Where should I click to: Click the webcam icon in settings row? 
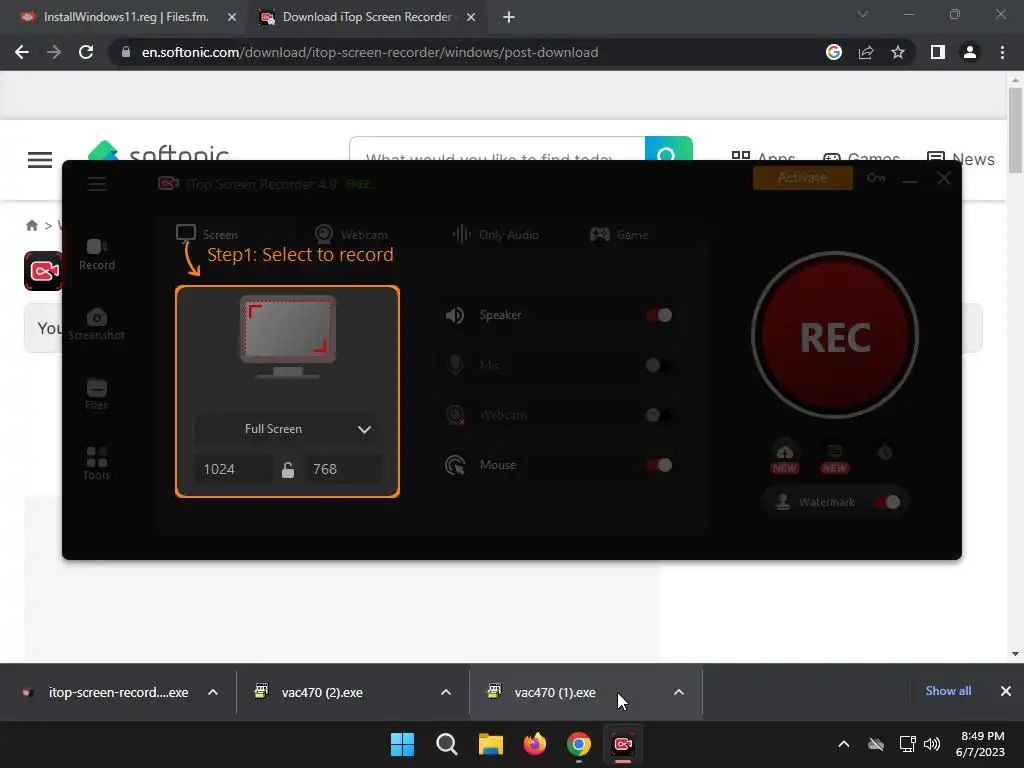tap(455, 415)
